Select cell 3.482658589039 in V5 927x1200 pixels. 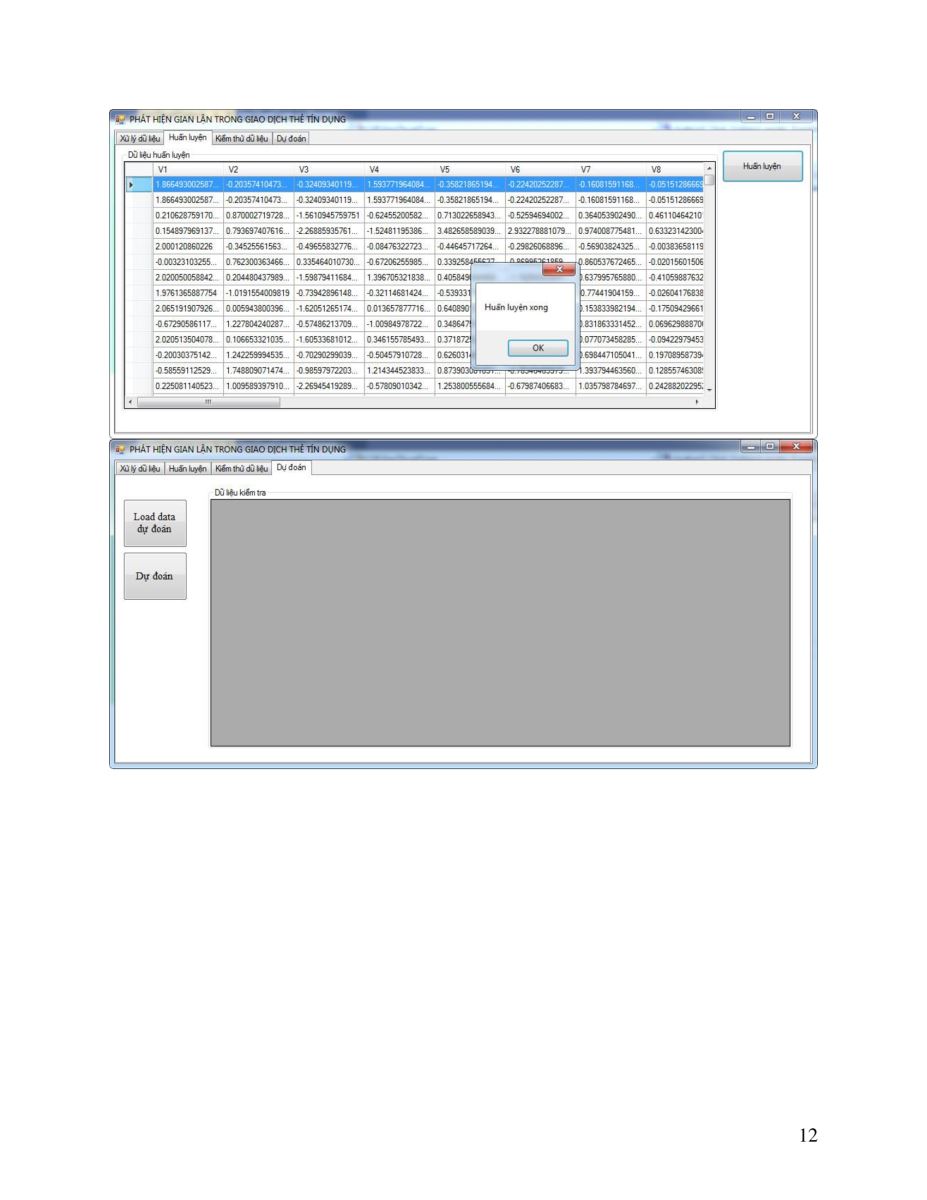469,230
